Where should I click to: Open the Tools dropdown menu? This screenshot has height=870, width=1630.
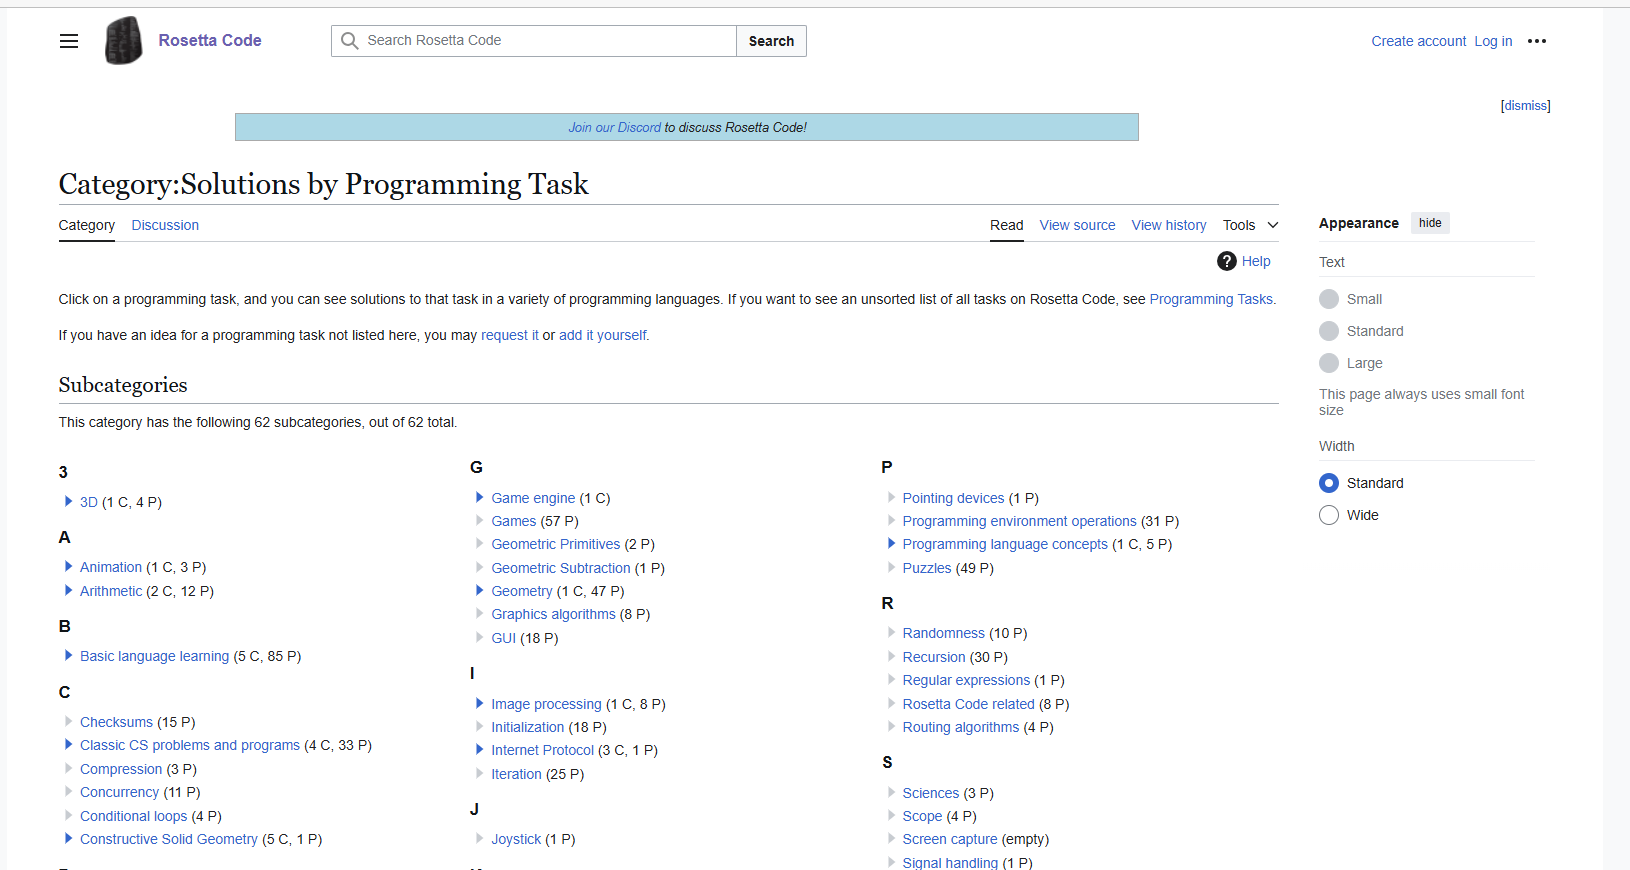coord(1250,225)
